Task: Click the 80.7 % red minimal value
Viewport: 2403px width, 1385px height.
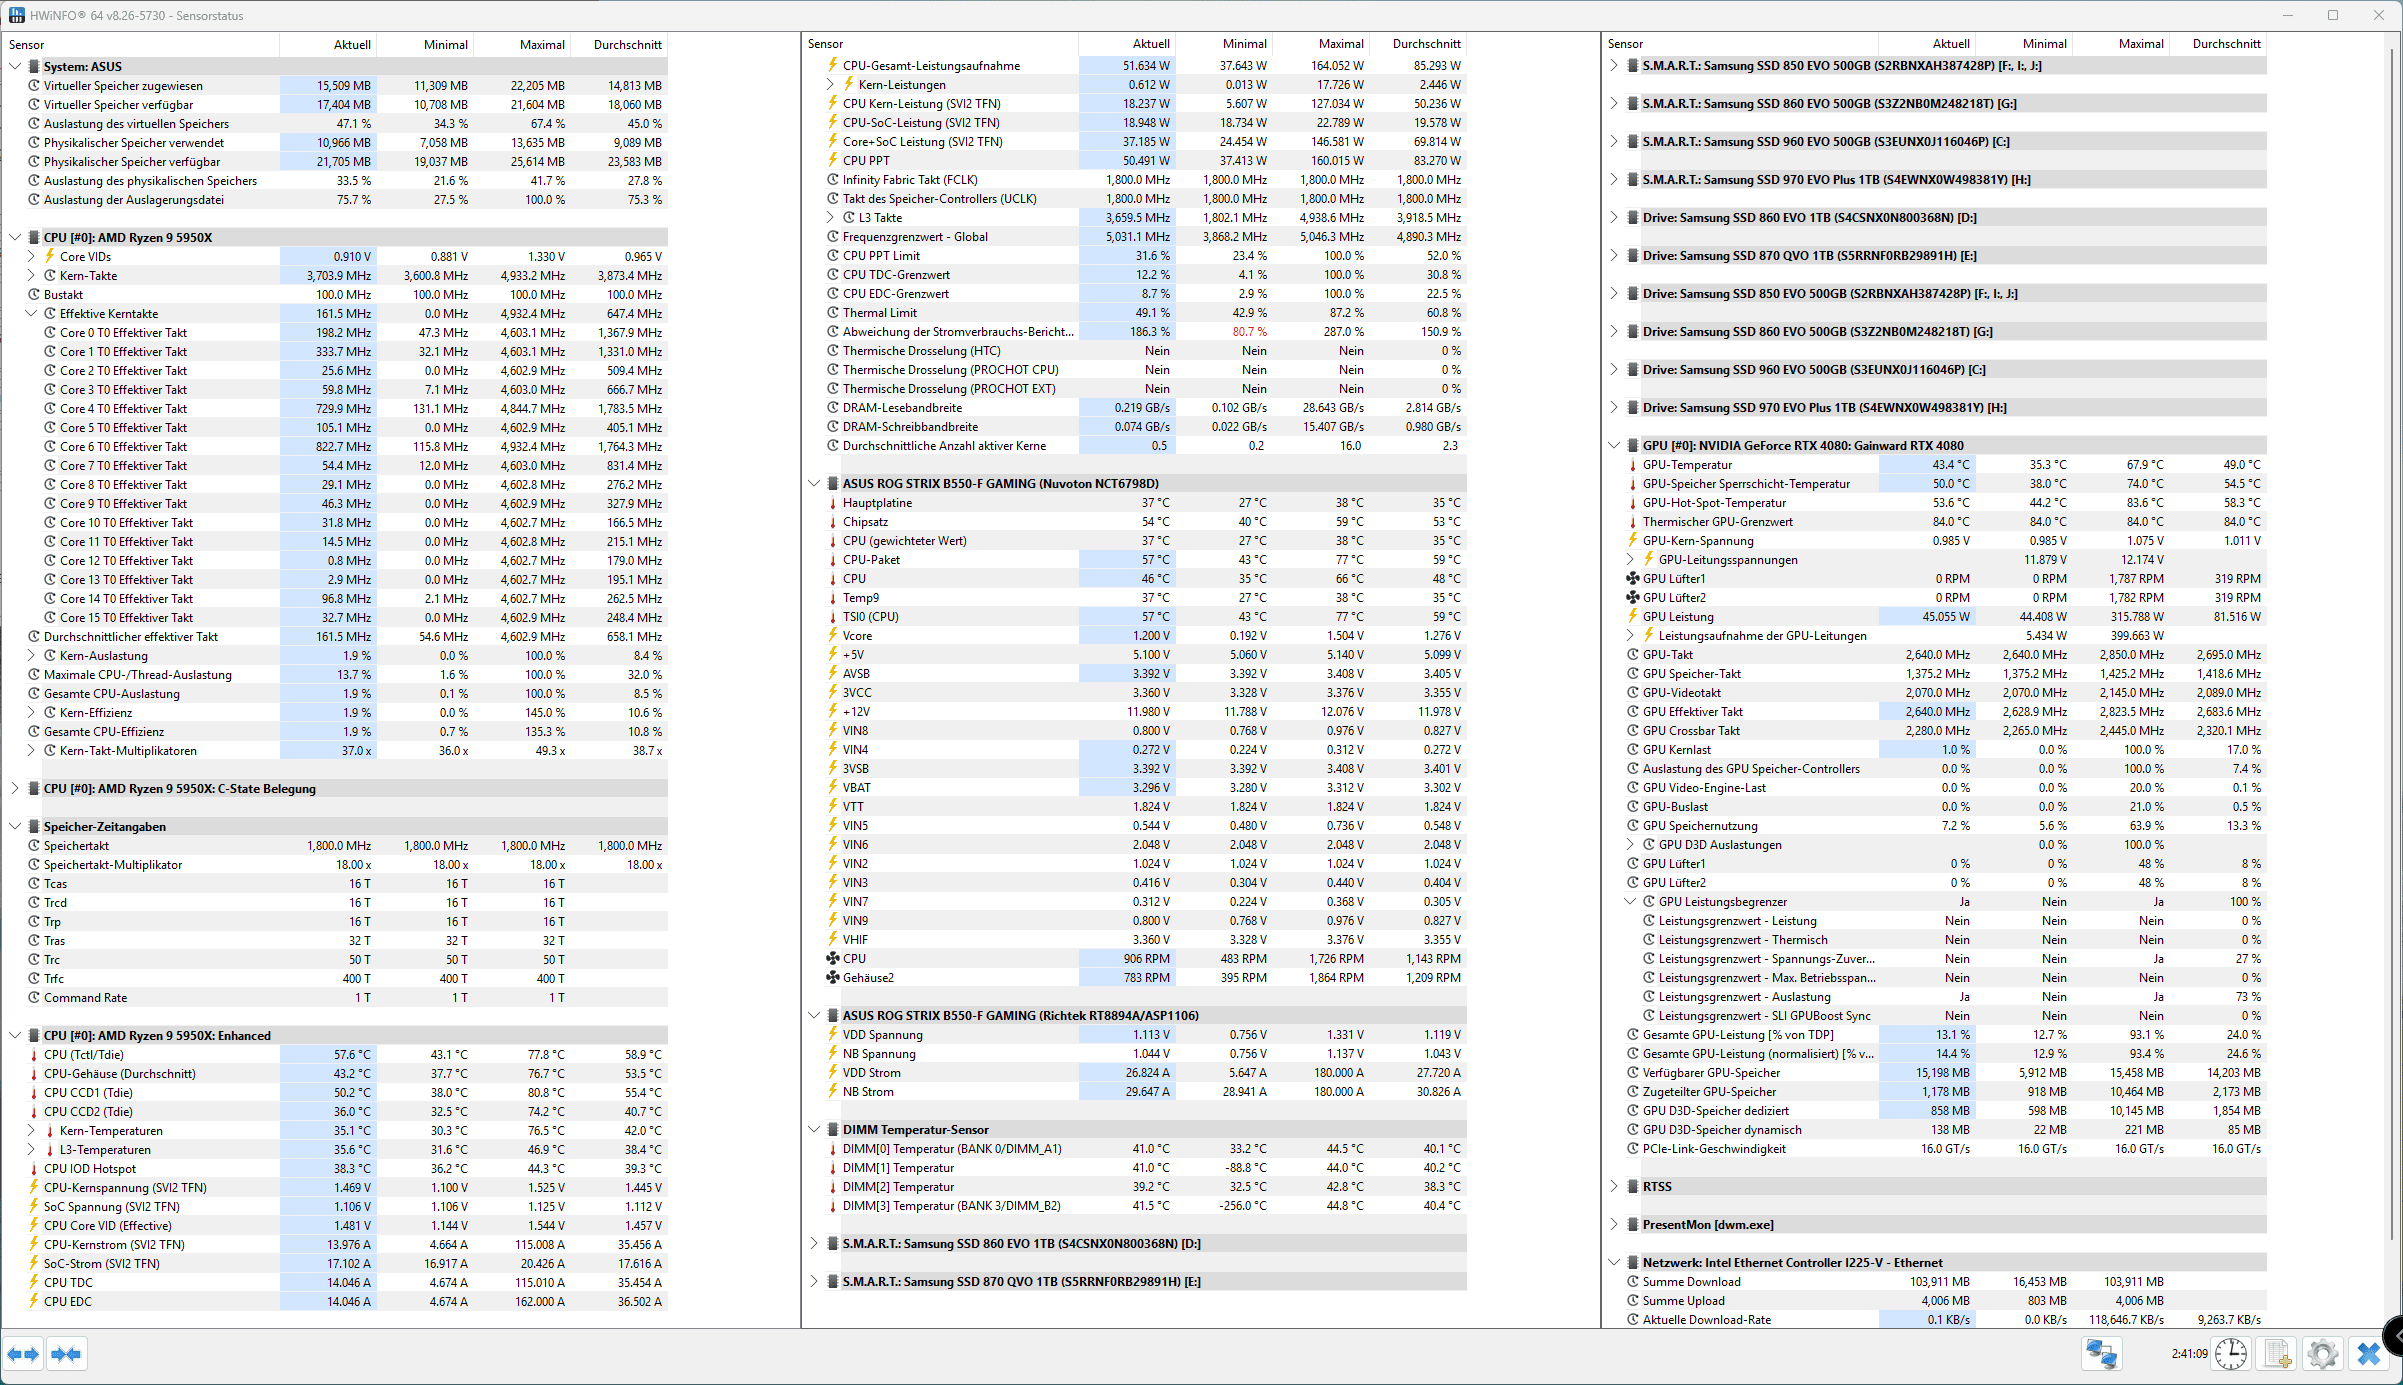Action: (1249, 331)
